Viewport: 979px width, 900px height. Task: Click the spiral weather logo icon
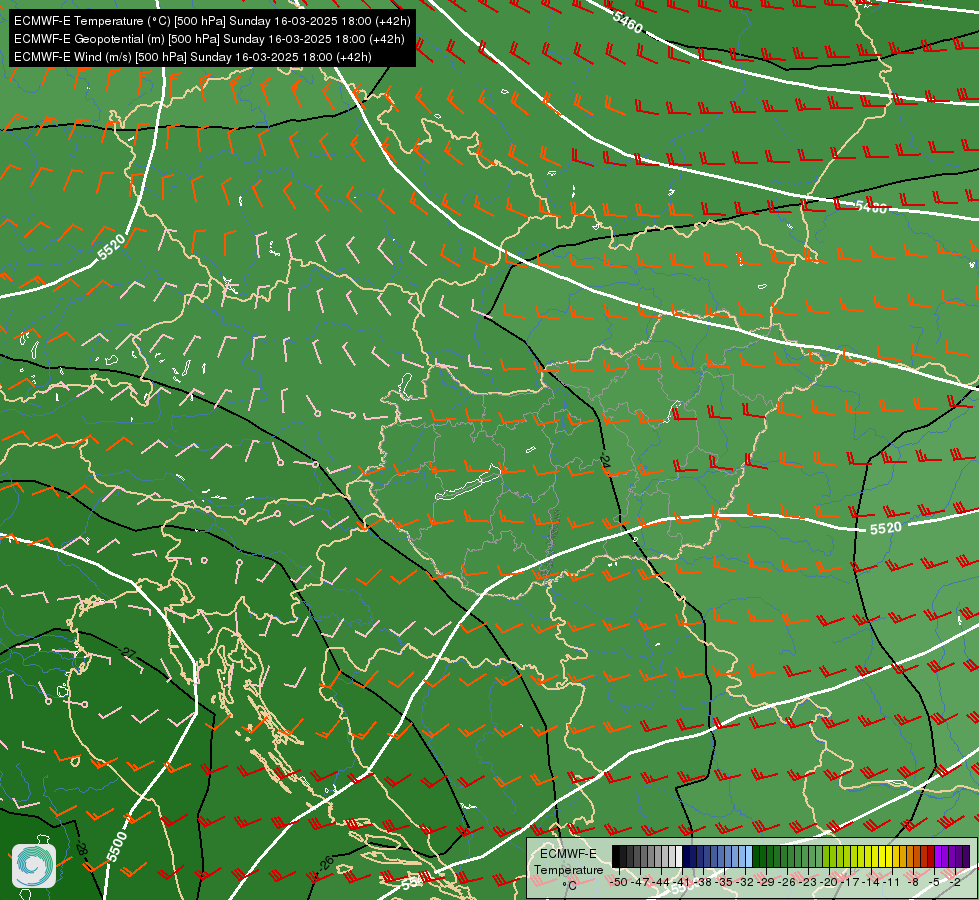34,866
